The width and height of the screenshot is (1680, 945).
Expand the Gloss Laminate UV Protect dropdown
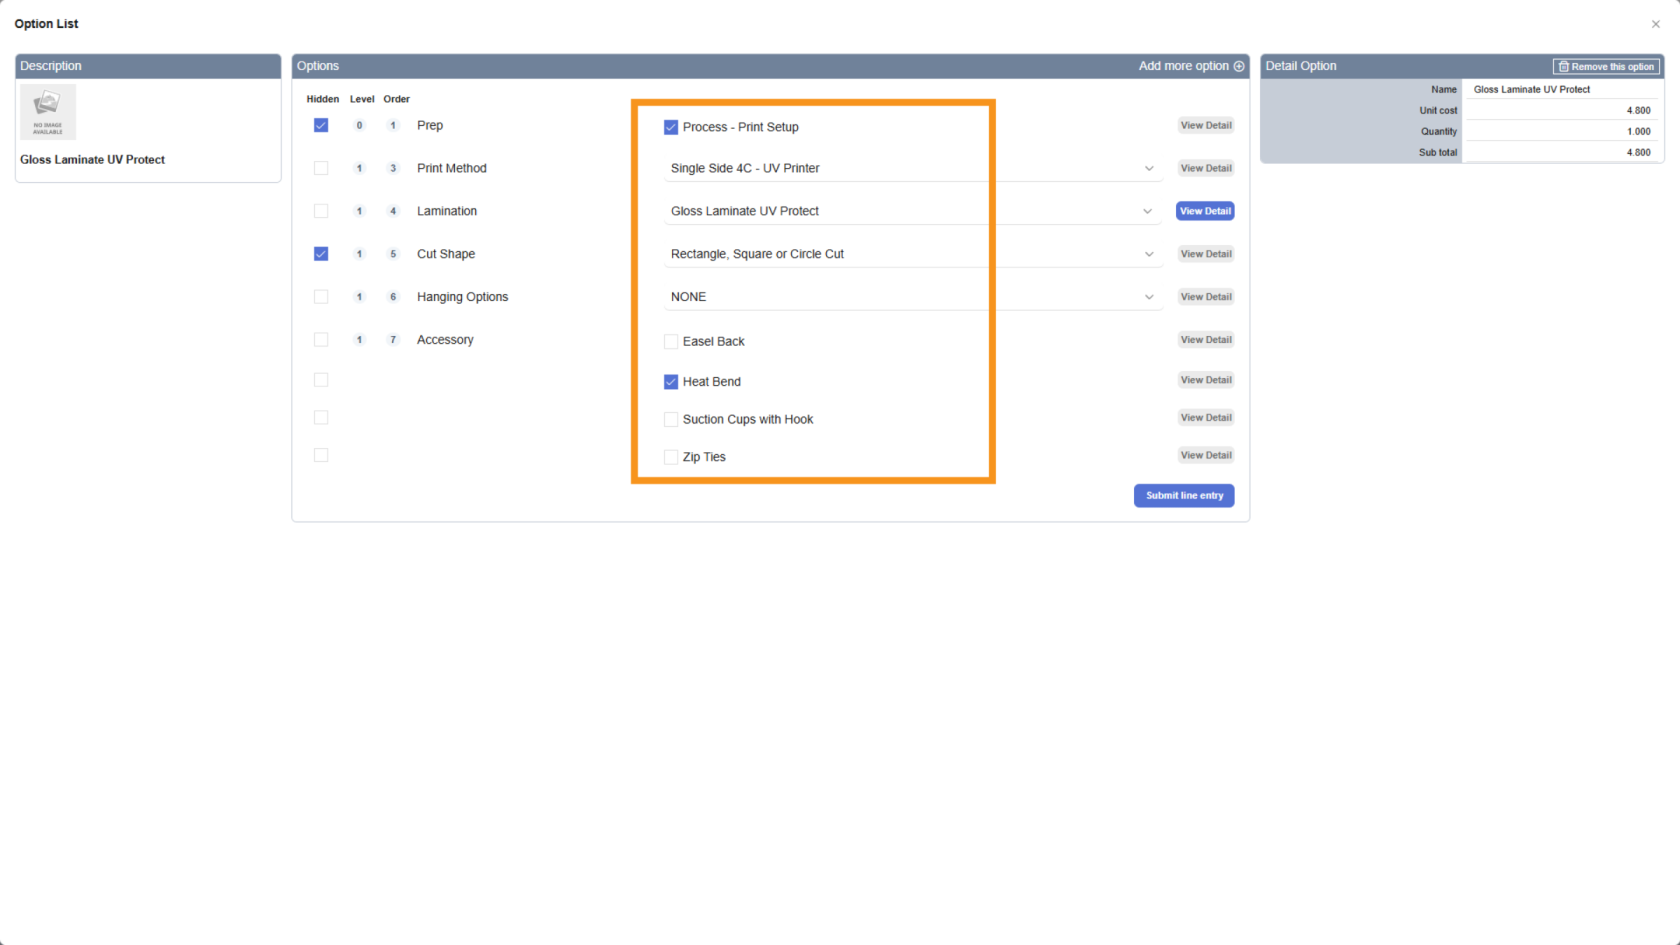1149,212
